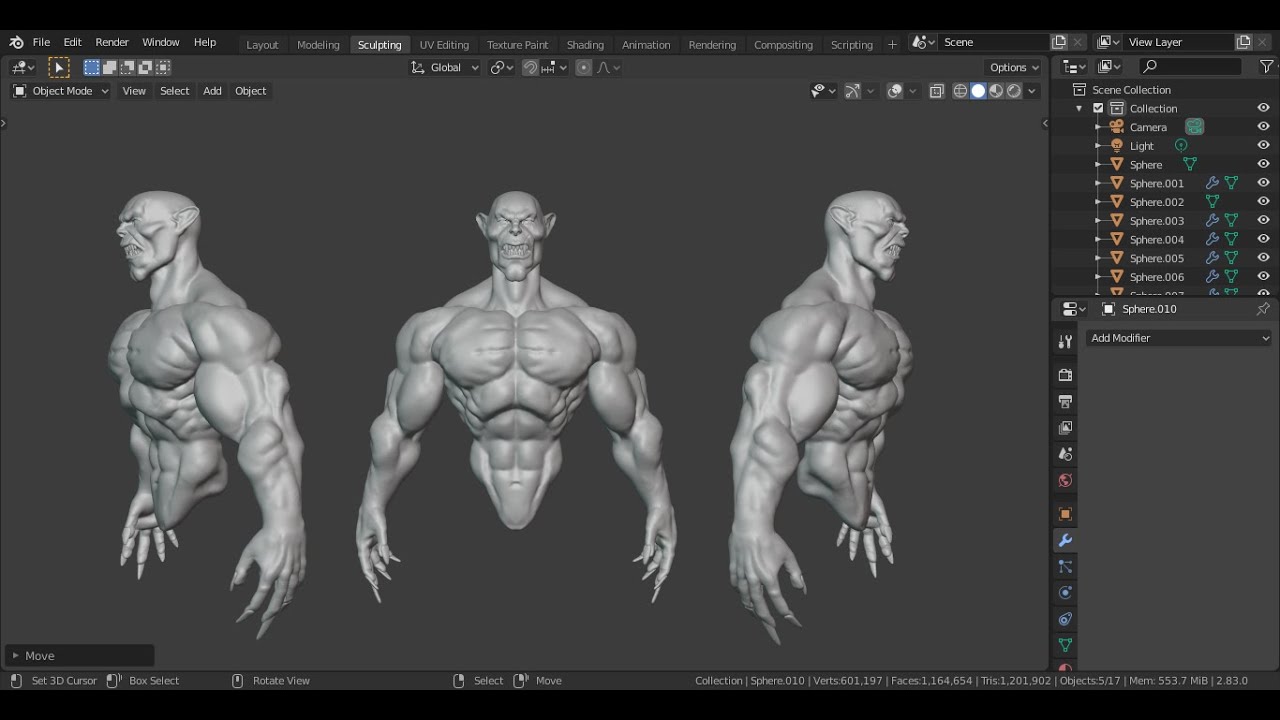
Task: Open the Object Mode dropdown
Action: 61,91
